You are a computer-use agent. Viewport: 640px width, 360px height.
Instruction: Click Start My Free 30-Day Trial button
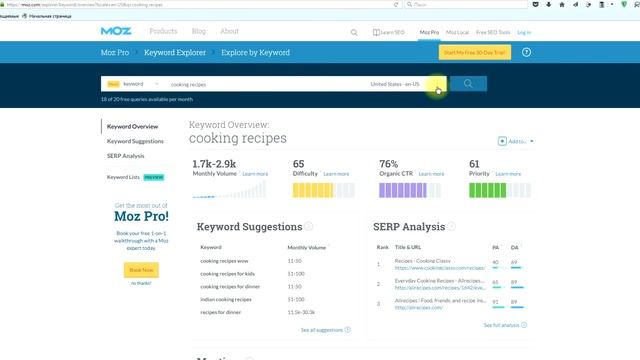(x=475, y=52)
